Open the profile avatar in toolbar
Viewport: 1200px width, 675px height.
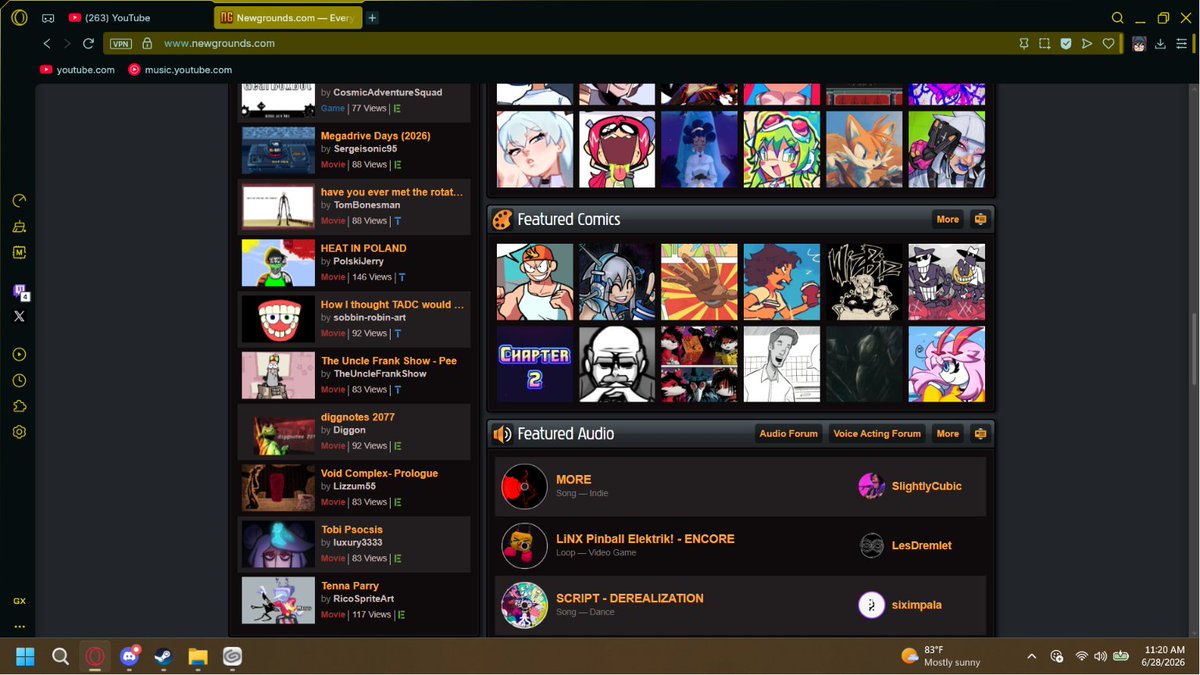[1139, 44]
